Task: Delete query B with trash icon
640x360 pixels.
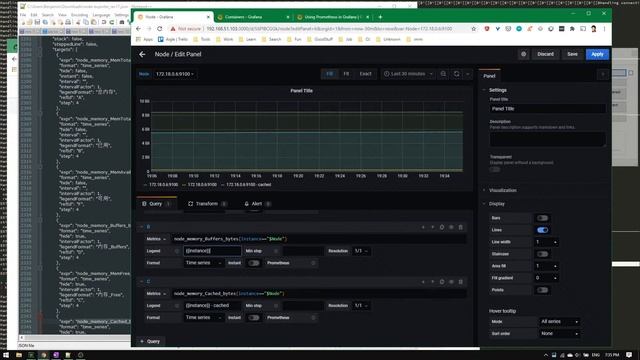Action: 460,227
